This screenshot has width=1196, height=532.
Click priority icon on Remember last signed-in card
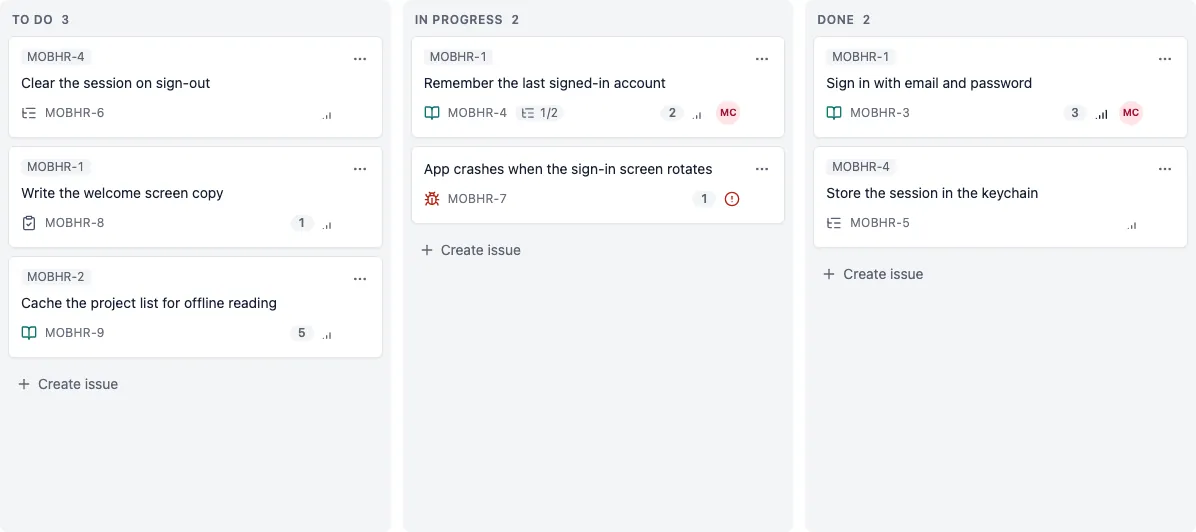[696, 115]
